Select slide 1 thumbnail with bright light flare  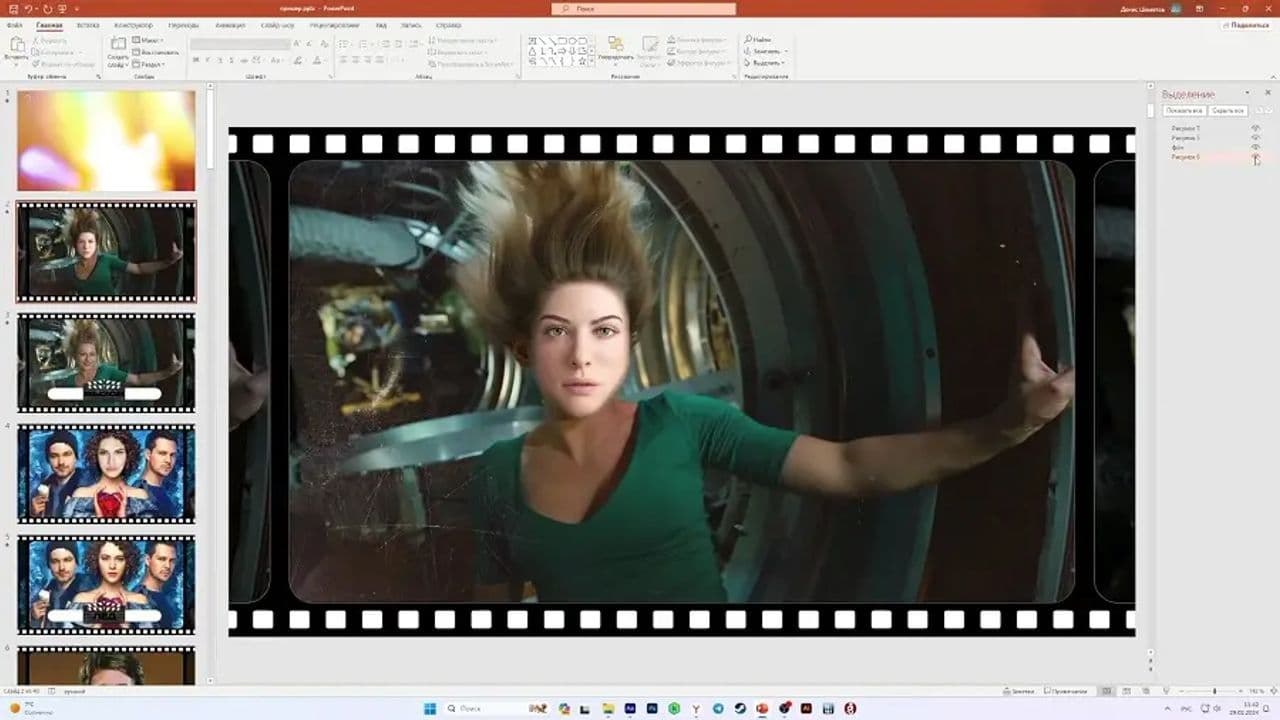106,140
